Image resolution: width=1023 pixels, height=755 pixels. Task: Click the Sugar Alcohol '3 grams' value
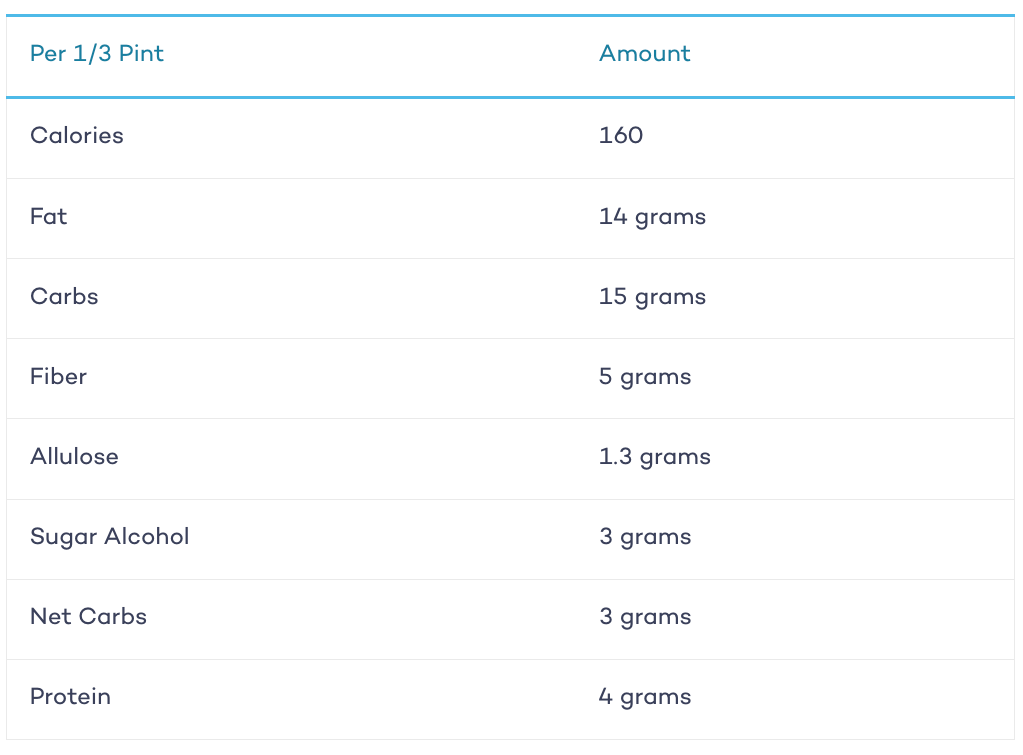coord(645,538)
